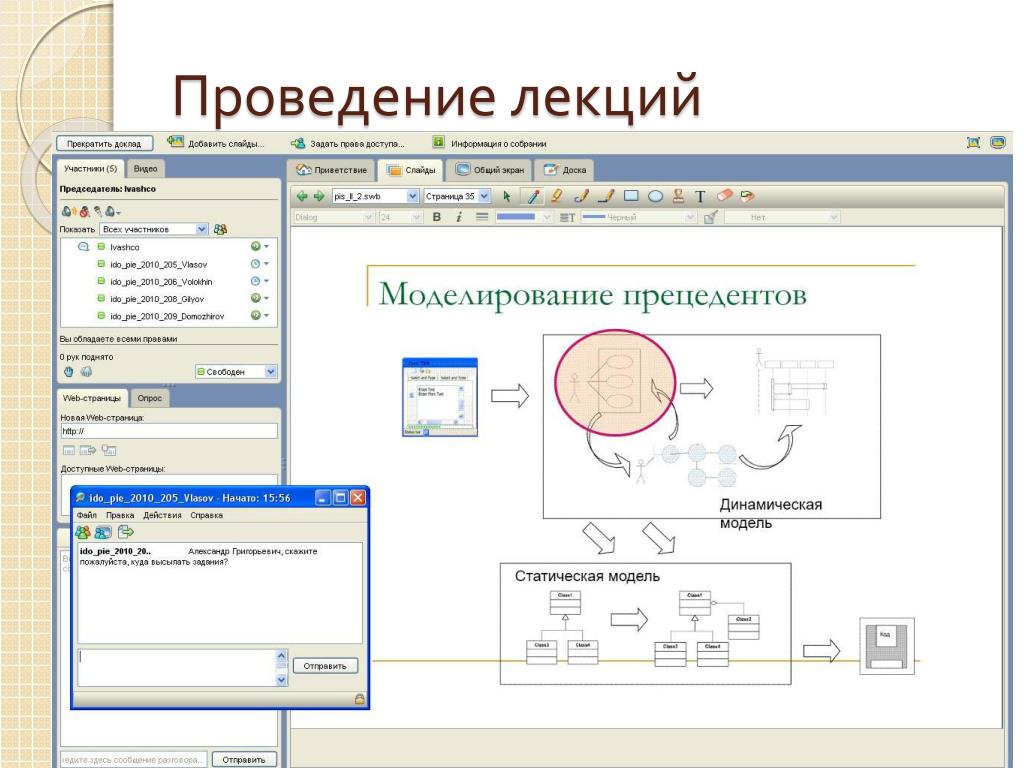This screenshot has height=768, width=1024.
Task: Select the rectangle shape tool
Action: click(x=631, y=196)
